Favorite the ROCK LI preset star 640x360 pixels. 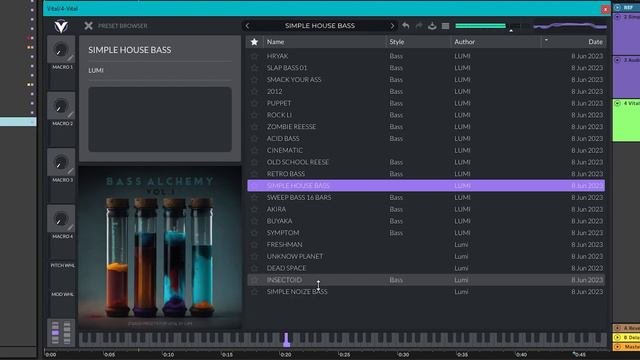pos(254,115)
